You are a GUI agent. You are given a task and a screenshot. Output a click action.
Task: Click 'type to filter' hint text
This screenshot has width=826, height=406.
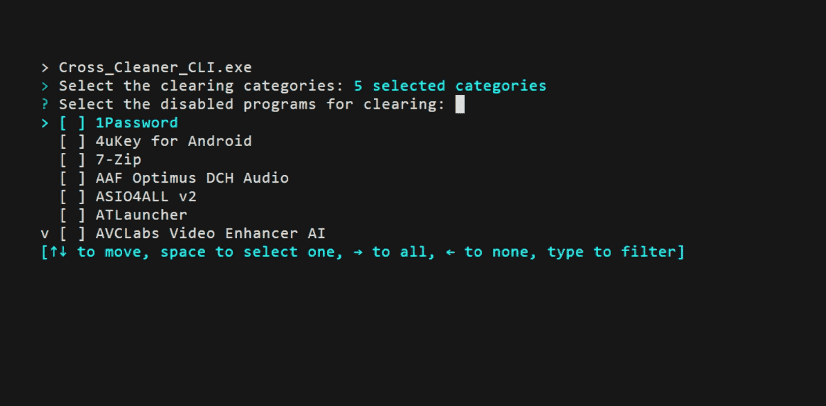pos(611,252)
